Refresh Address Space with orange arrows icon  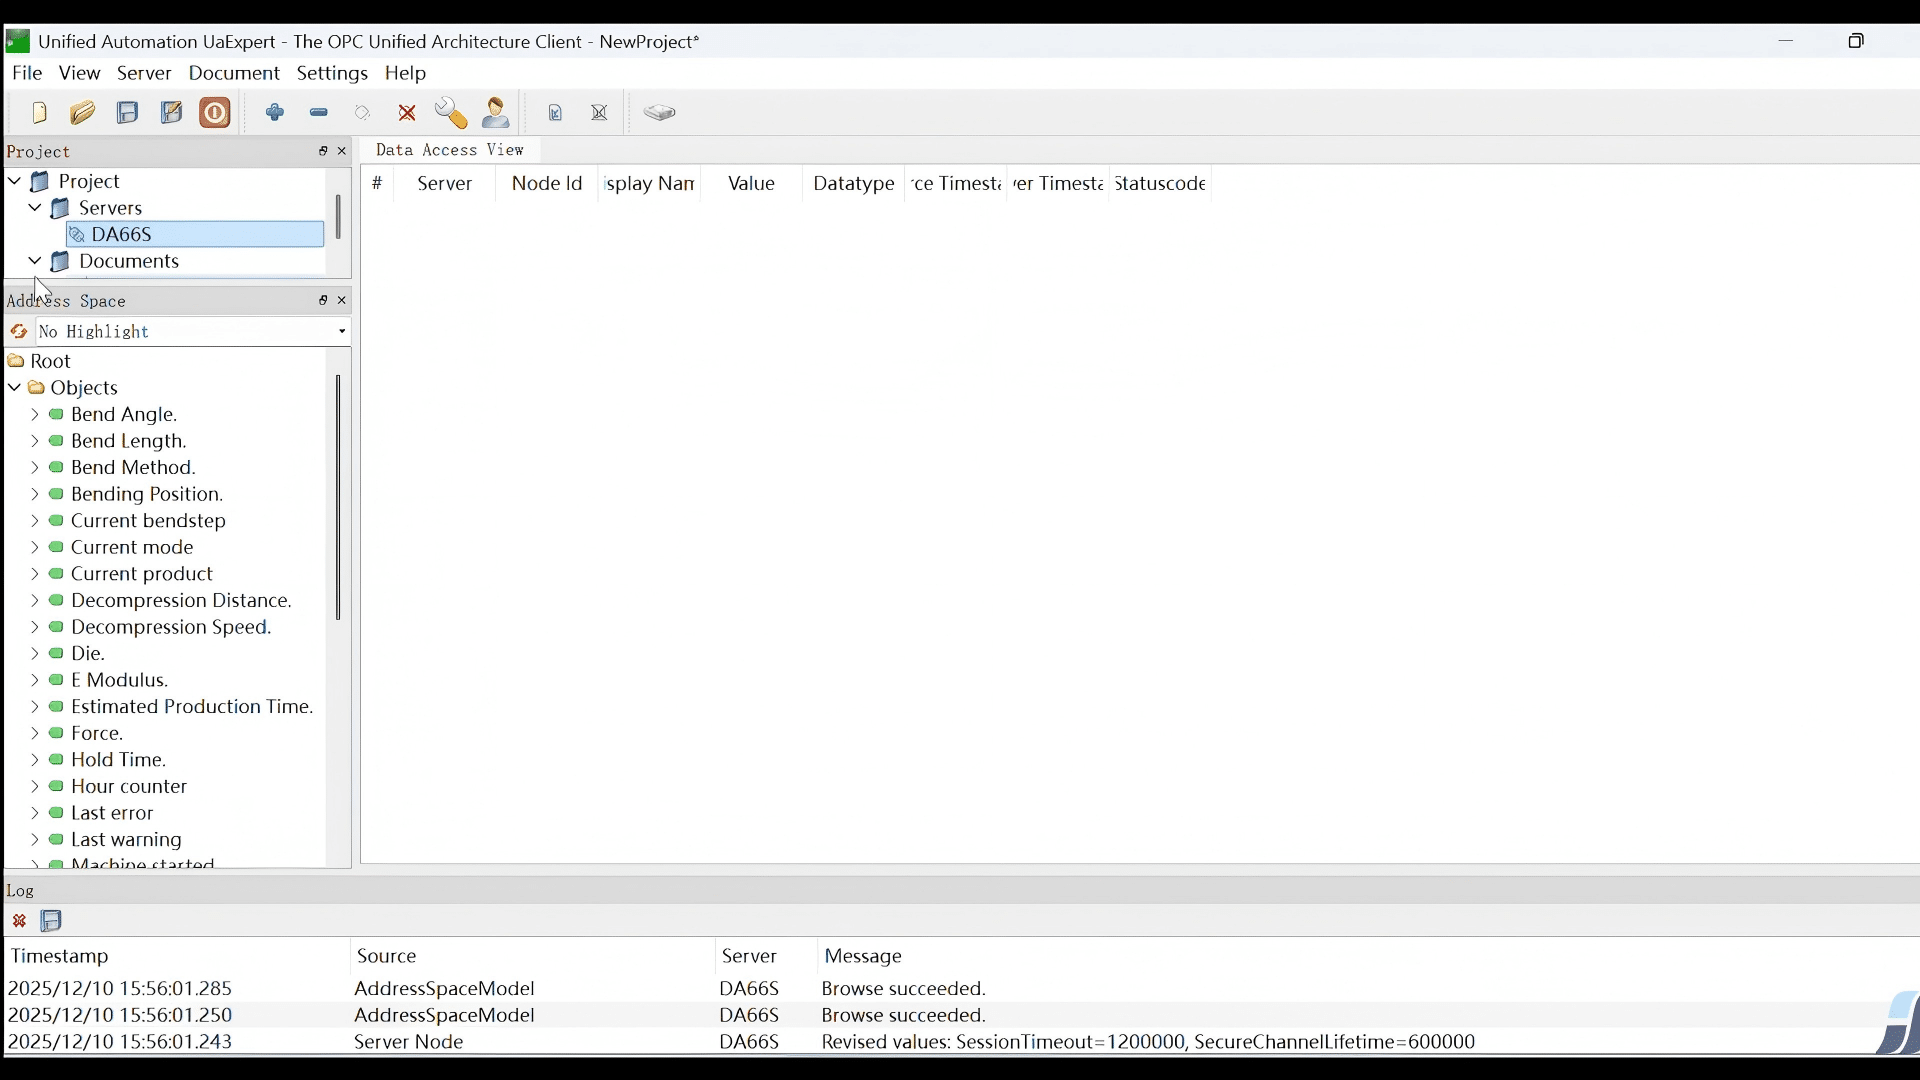[x=18, y=332]
